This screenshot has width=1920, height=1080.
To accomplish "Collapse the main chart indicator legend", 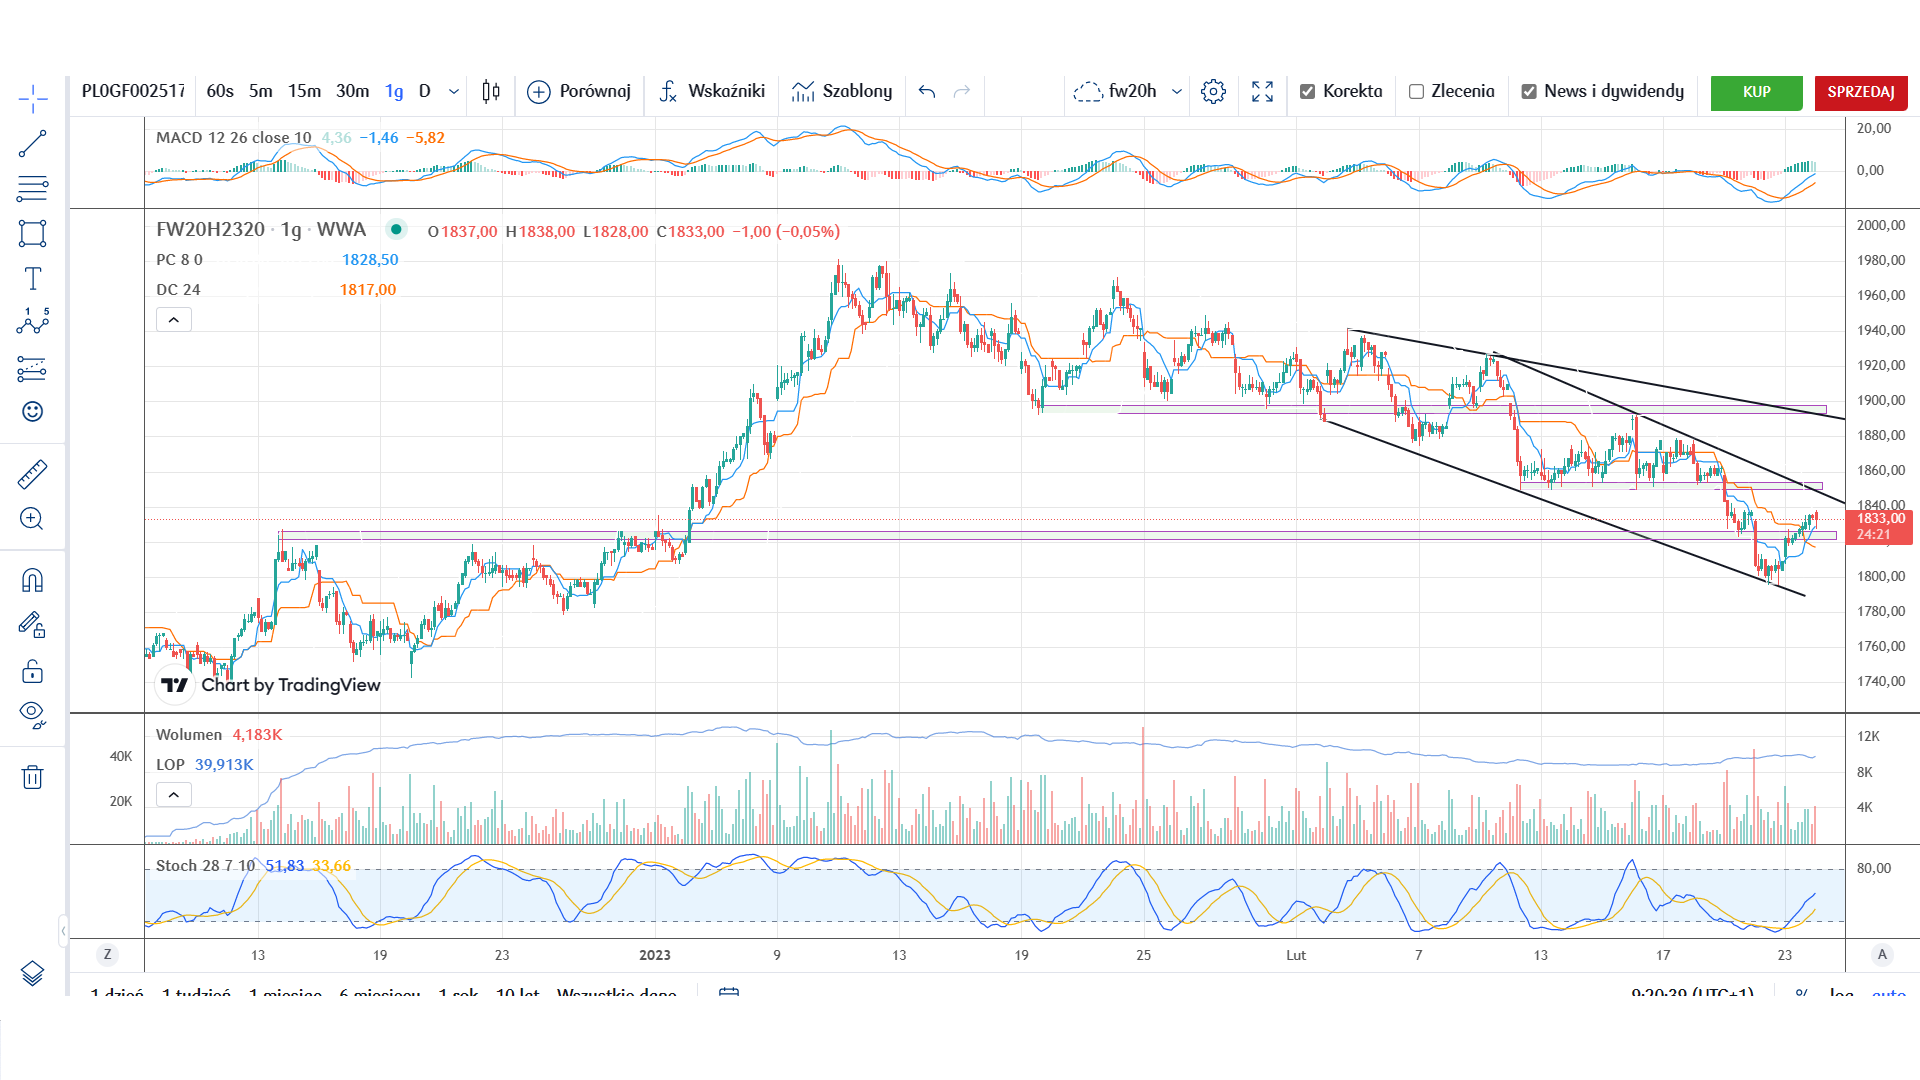I will [x=174, y=320].
